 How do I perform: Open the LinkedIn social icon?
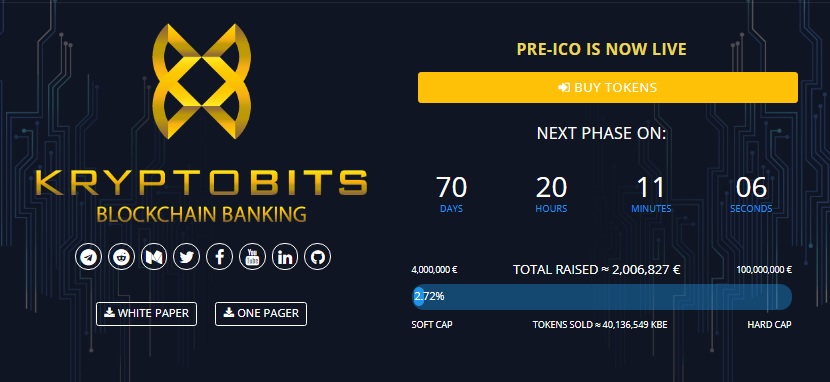[x=285, y=257]
